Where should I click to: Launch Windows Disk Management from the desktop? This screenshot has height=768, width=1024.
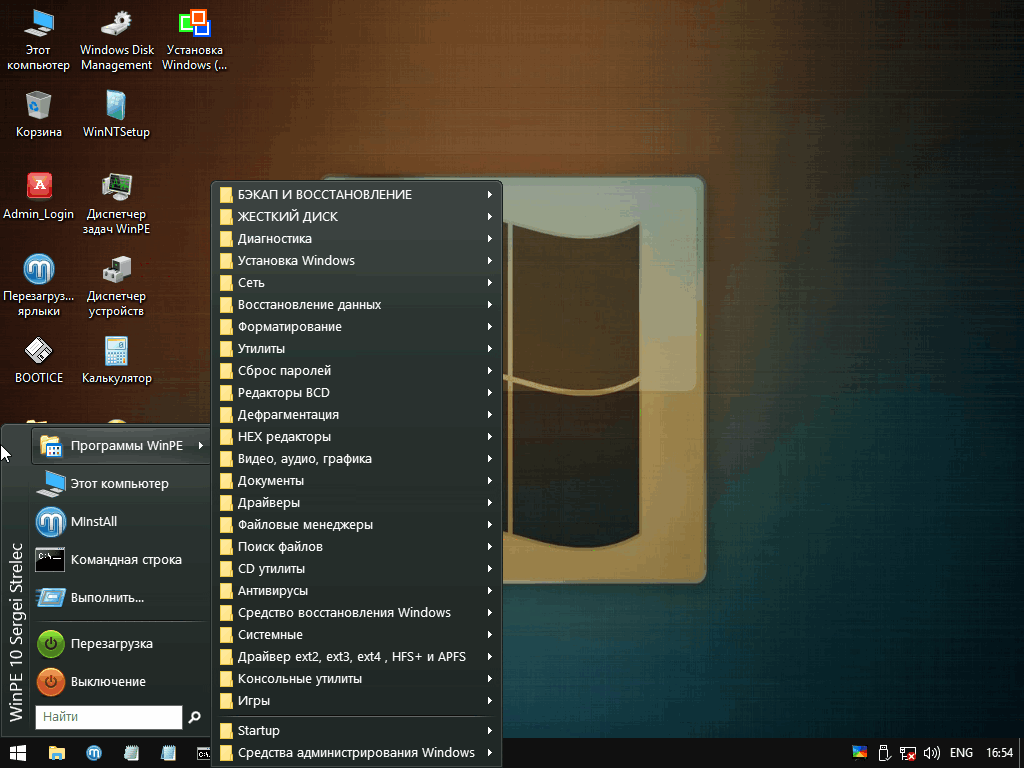click(x=117, y=39)
